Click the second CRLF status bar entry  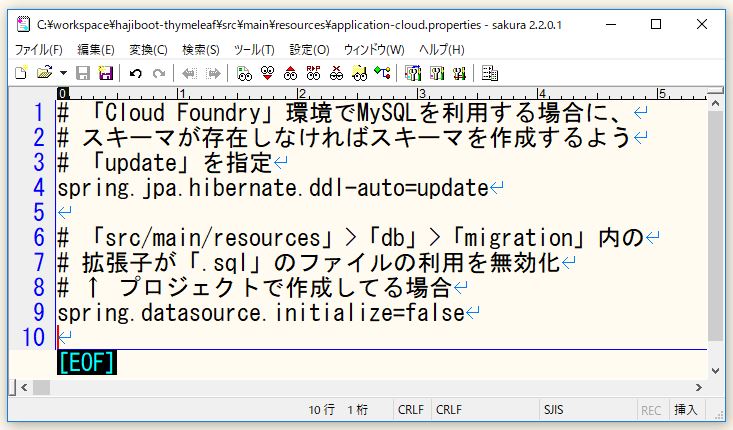tap(449, 410)
